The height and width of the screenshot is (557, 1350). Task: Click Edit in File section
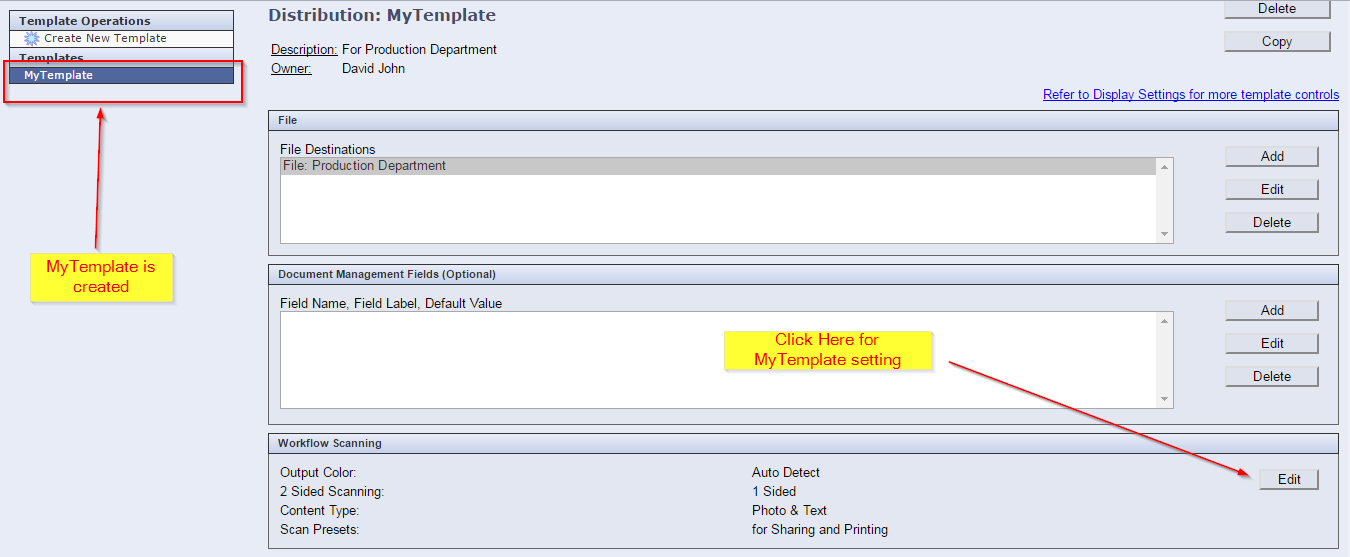(1272, 189)
